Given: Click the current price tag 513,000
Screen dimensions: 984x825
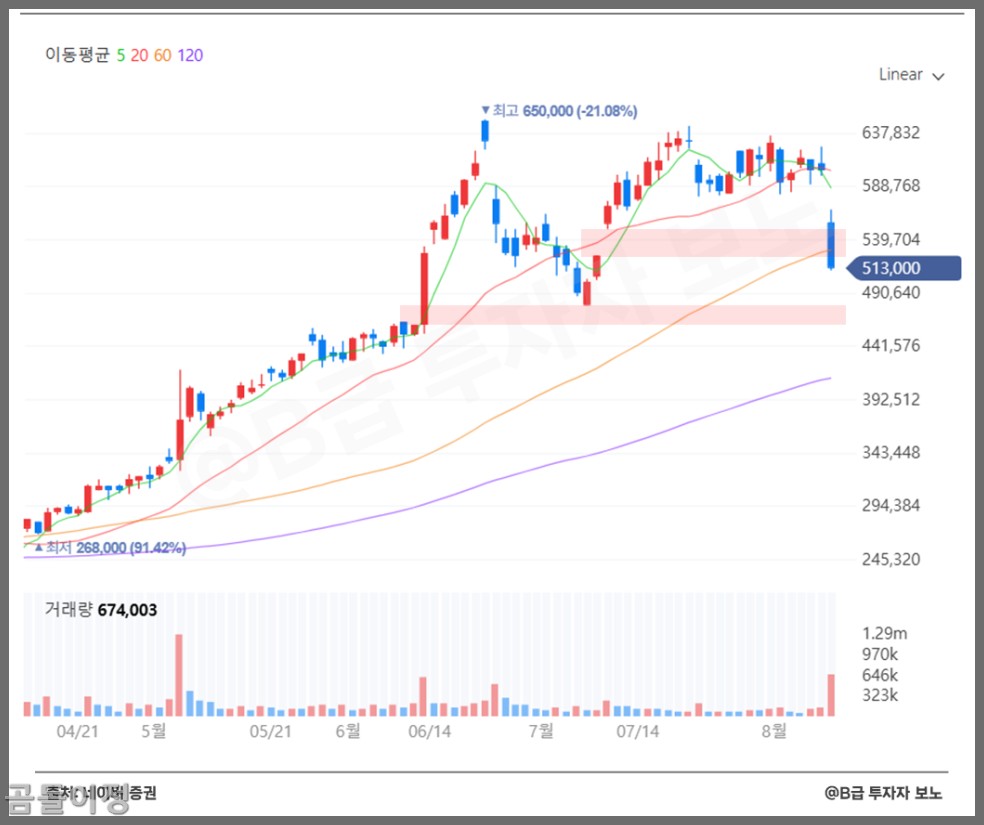Looking at the screenshot, I should (904, 268).
